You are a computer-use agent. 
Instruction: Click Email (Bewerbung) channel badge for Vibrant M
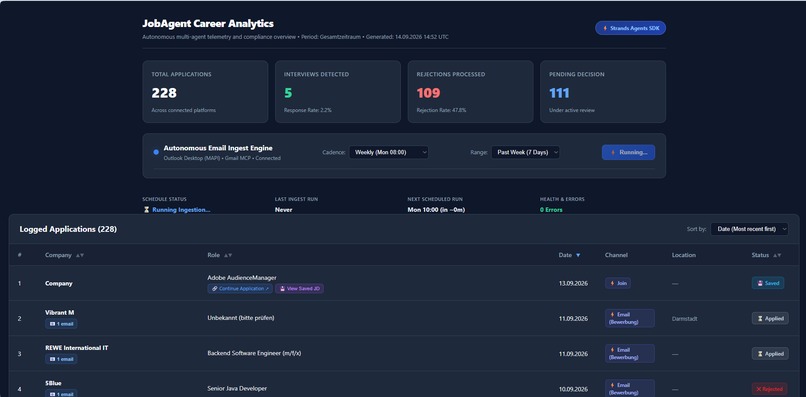[x=630, y=318]
